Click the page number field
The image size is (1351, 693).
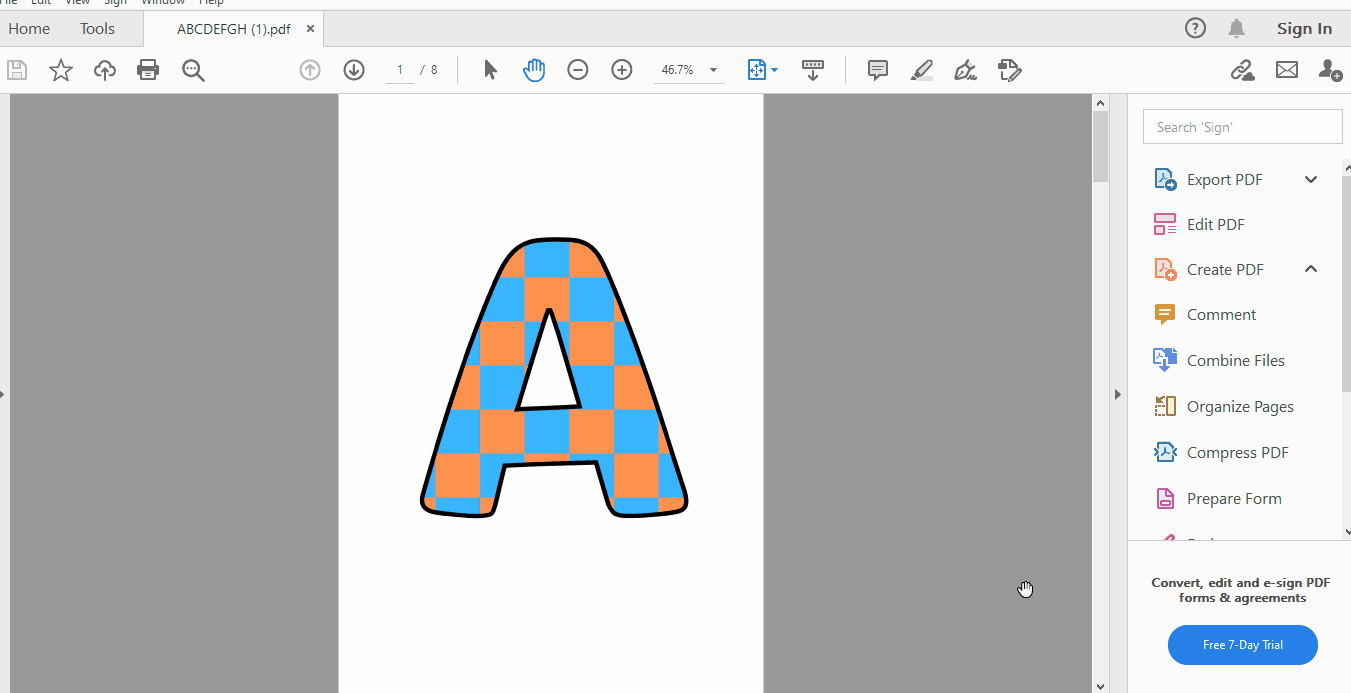click(x=400, y=70)
